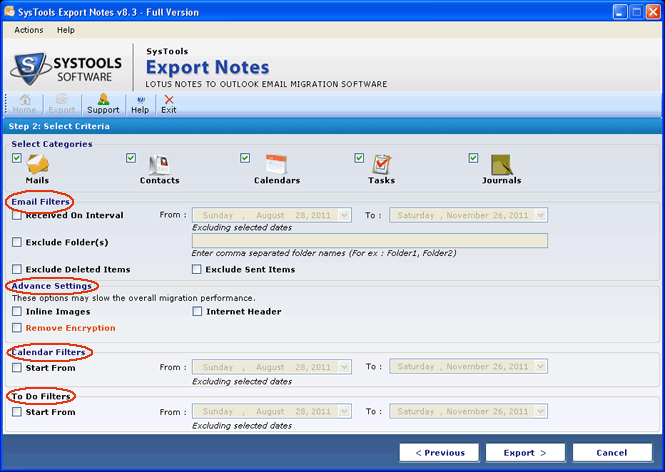This screenshot has height=472, width=665.
Task: Click the Calendar Filters heading
Action: pos(48,352)
